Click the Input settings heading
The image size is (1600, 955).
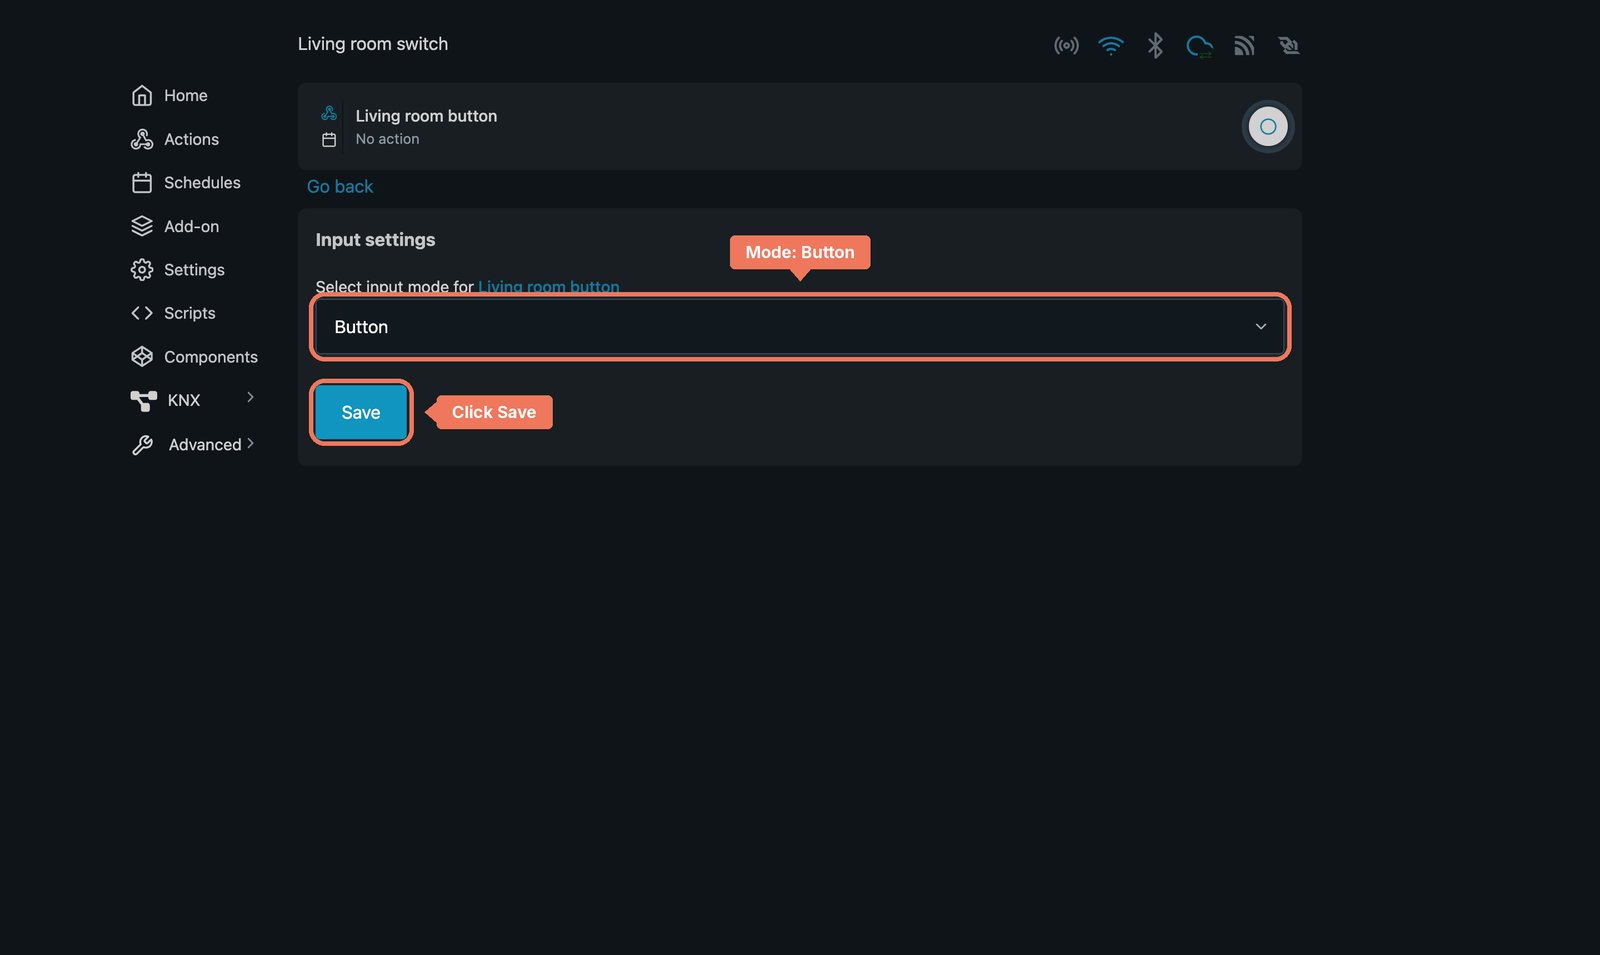(x=375, y=240)
